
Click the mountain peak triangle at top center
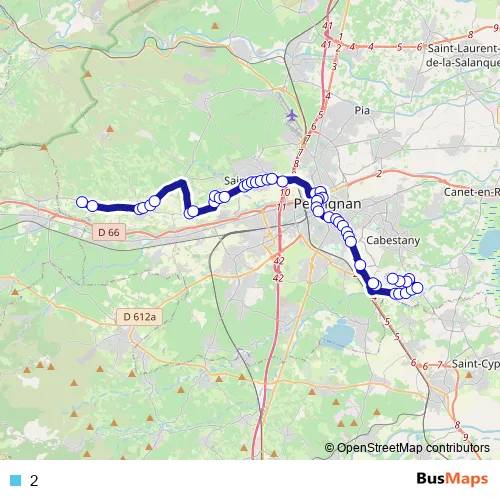[x=215, y=26]
